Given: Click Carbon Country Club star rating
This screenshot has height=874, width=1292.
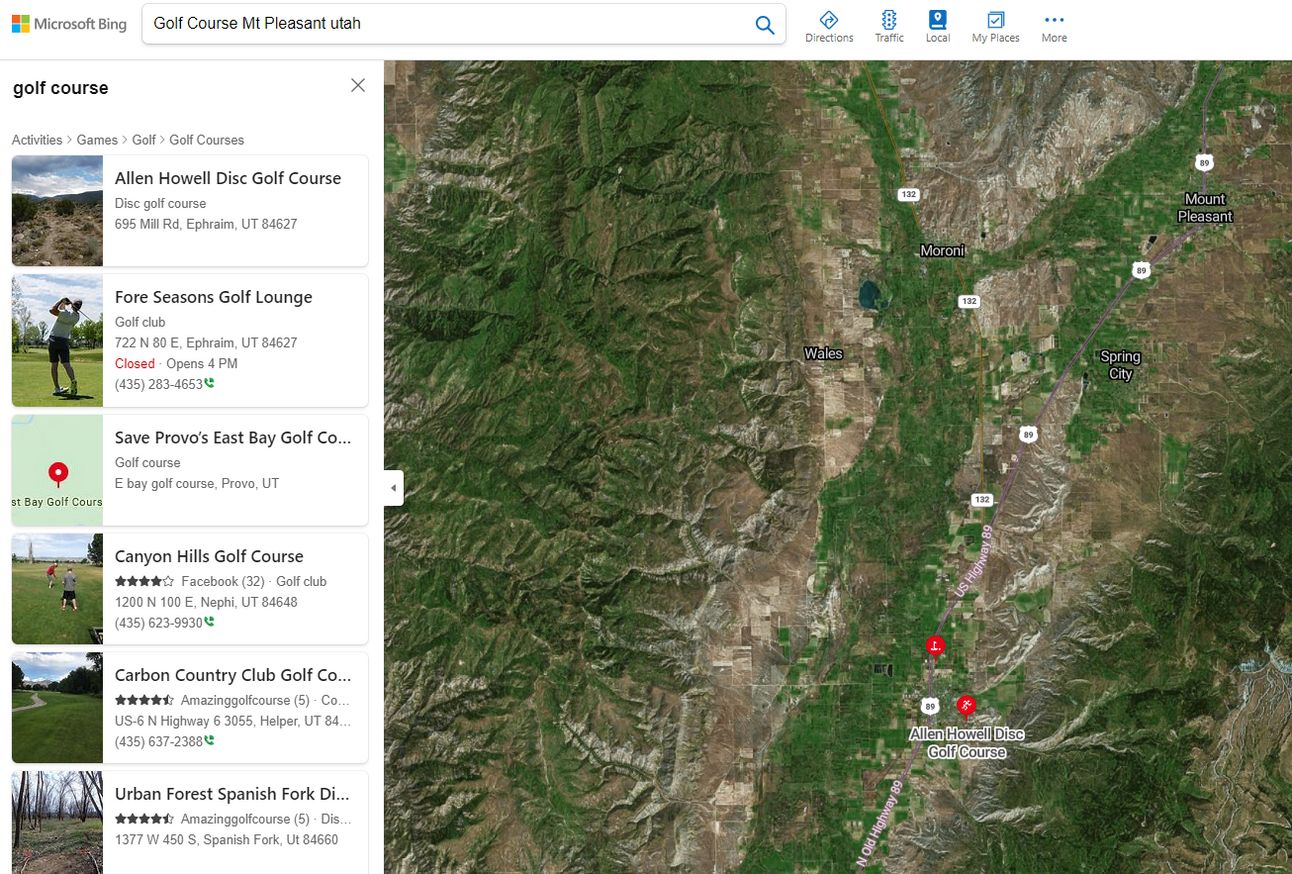Looking at the screenshot, I should (x=144, y=700).
